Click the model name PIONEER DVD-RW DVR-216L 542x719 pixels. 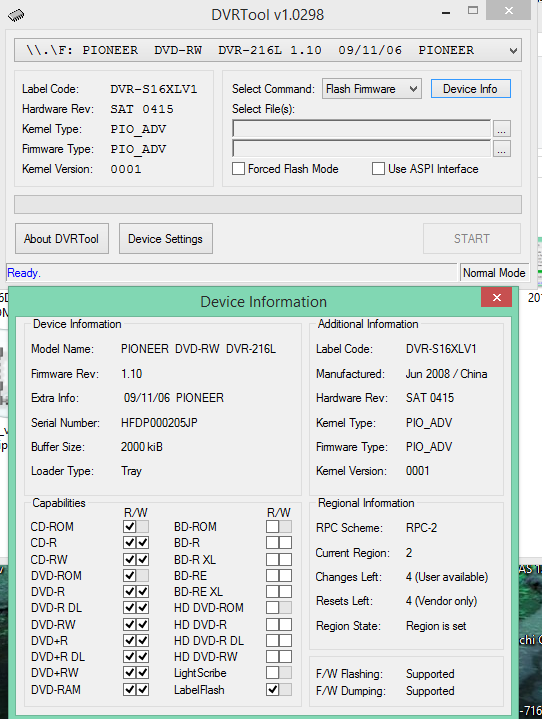click(x=198, y=349)
